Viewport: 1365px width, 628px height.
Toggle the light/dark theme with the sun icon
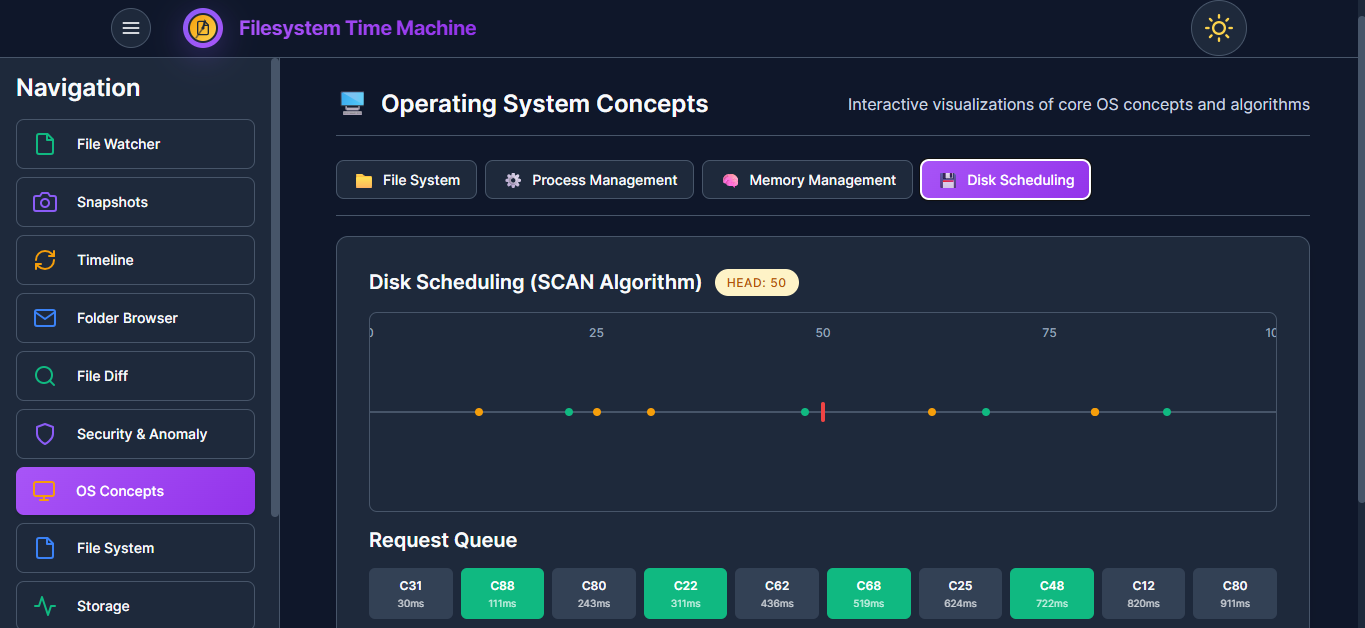point(1218,28)
